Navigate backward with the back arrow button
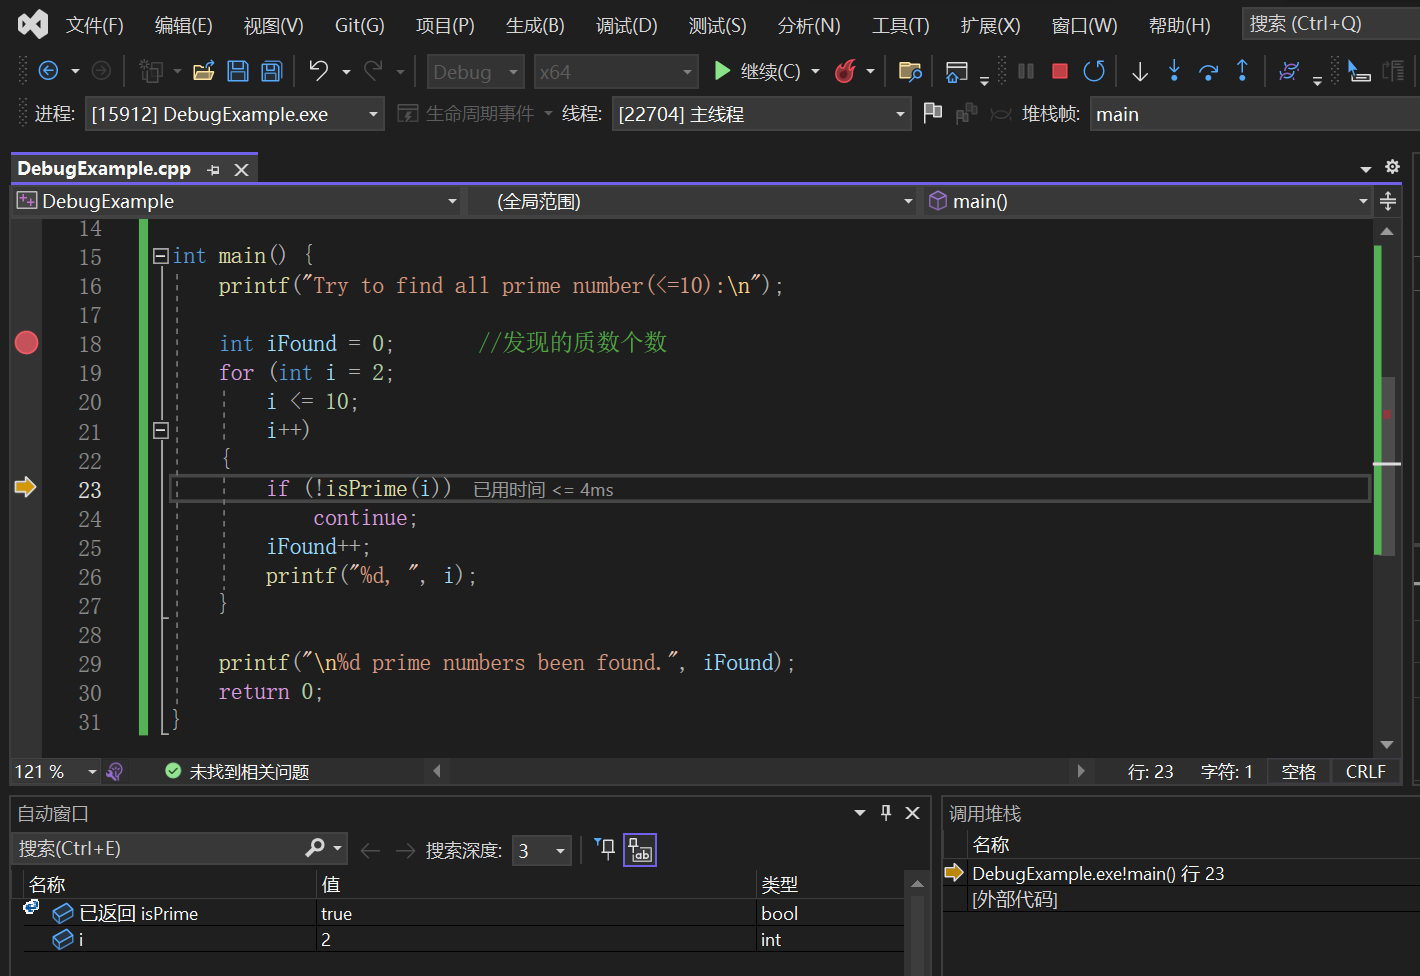 (48, 71)
